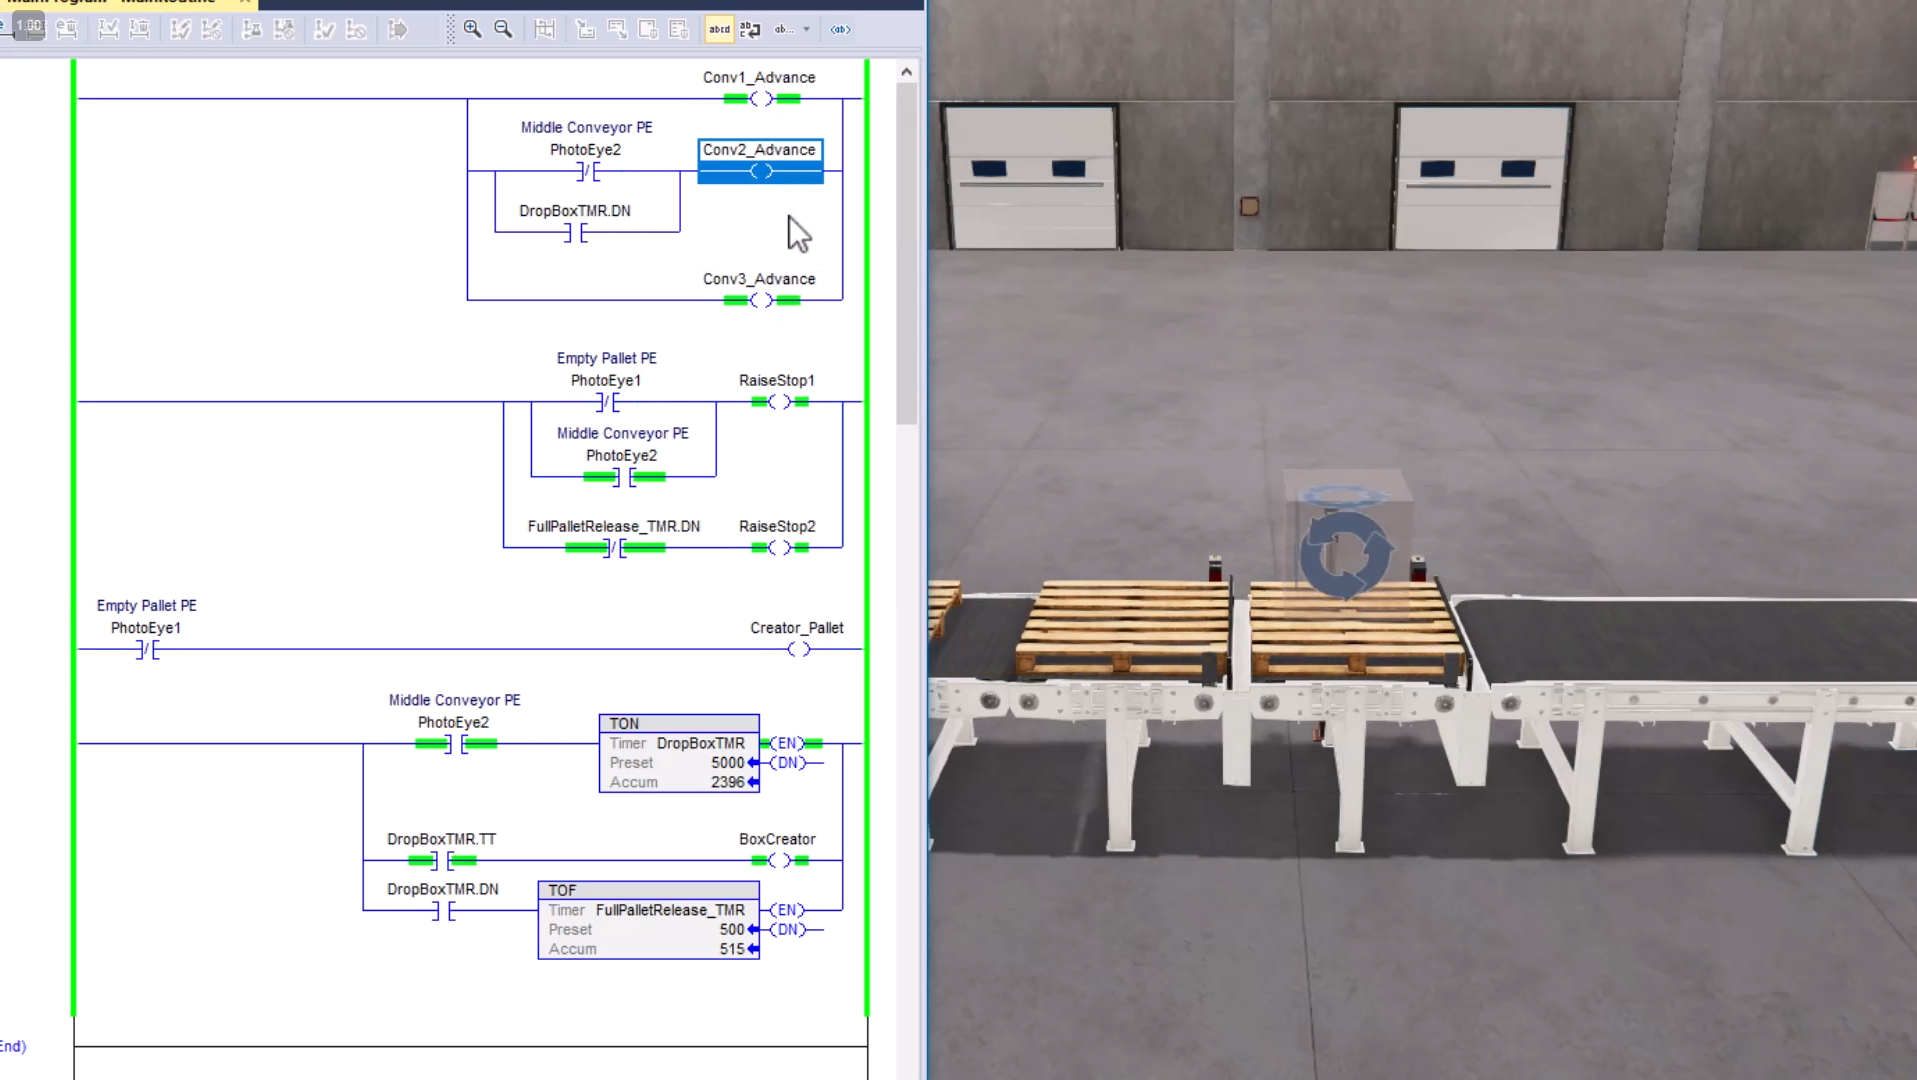Toggle the Conv2_Advance output coil

pos(759,170)
